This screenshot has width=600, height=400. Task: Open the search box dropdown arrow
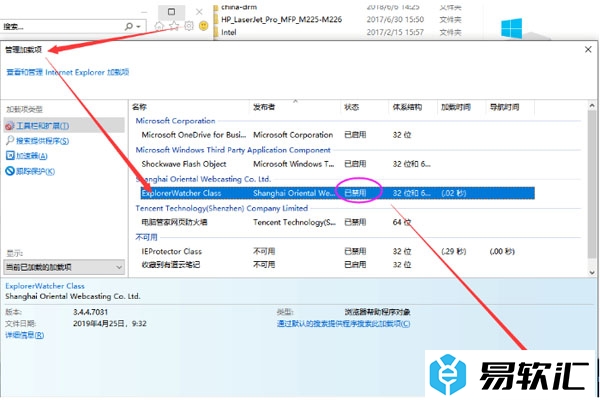pyautogui.click(x=138, y=26)
